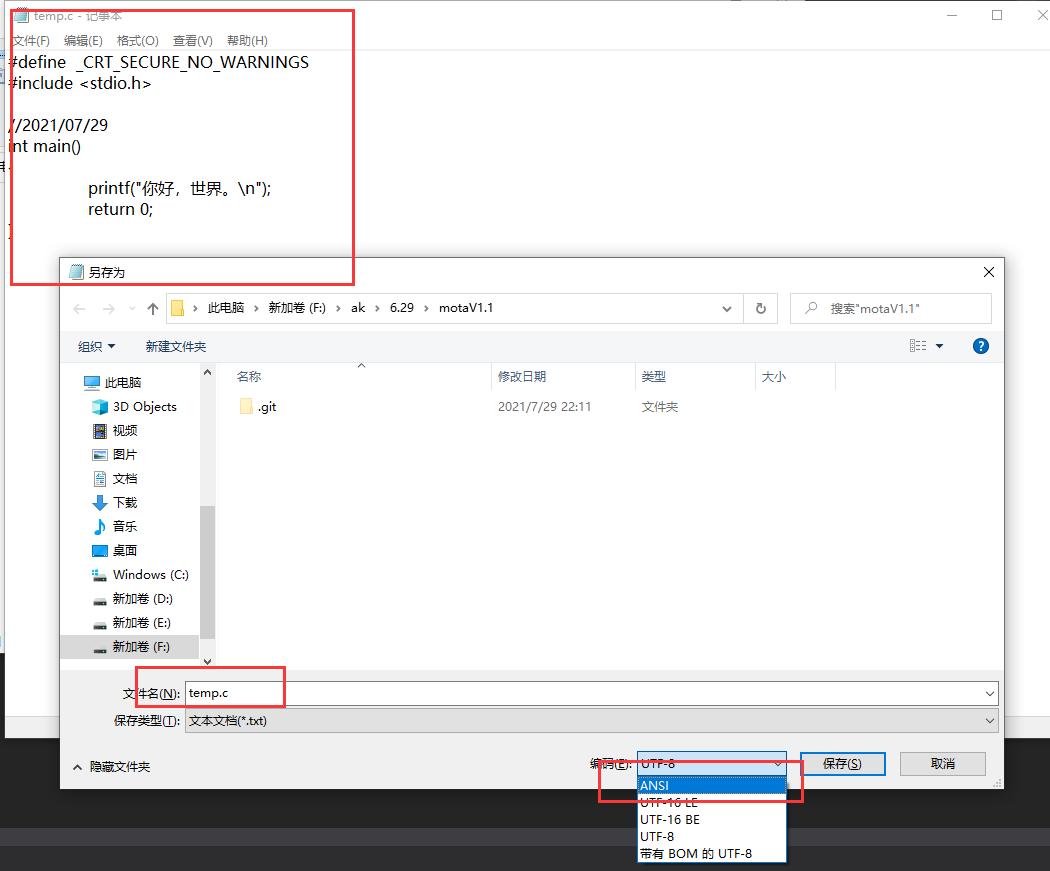This screenshot has height=871, width=1050.
Task: Click 新建文件夹 button
Action: tap(175, 347)
